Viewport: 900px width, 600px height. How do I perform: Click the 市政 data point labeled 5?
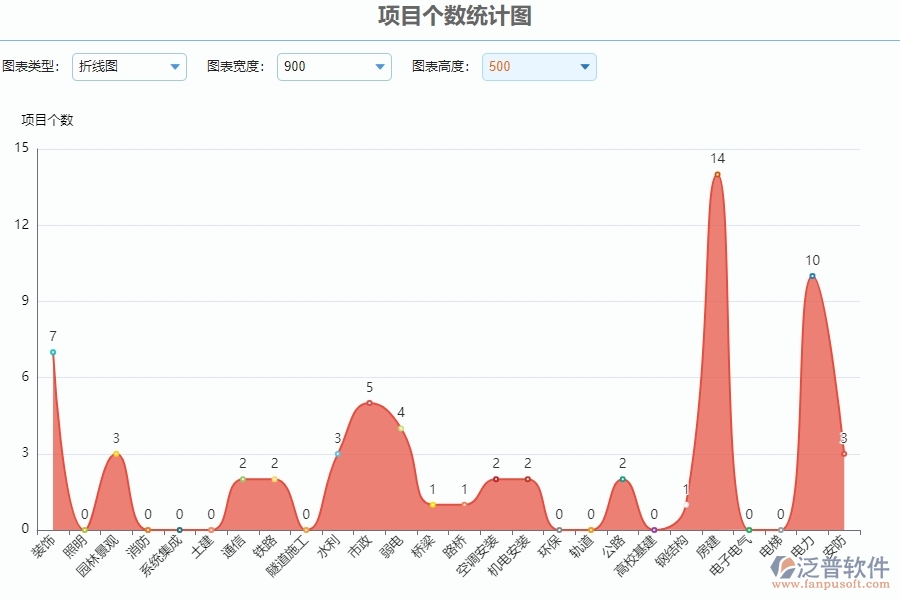click(x=368, y=402)
